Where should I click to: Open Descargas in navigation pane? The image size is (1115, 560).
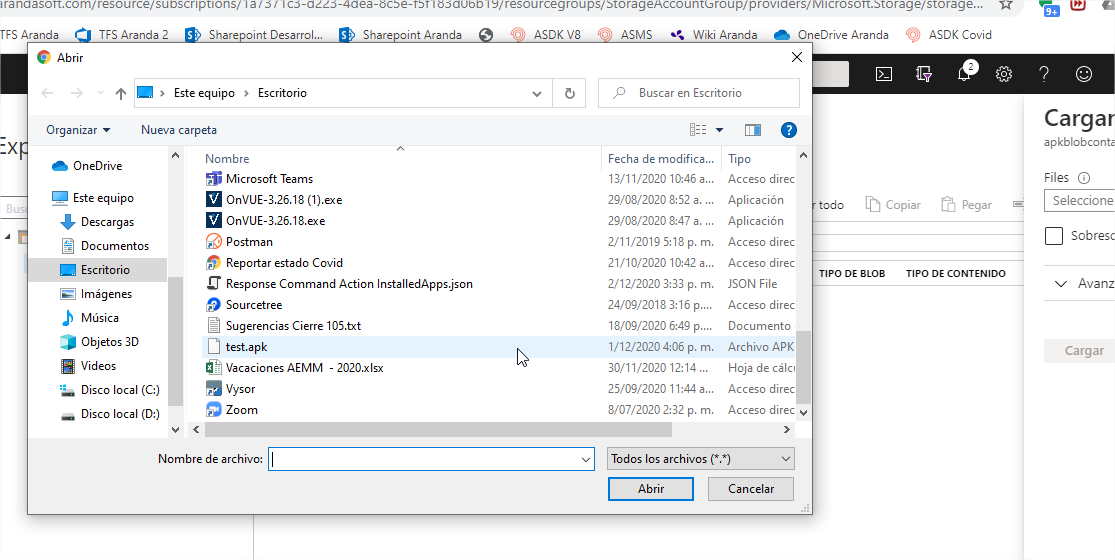pos(97,222)
